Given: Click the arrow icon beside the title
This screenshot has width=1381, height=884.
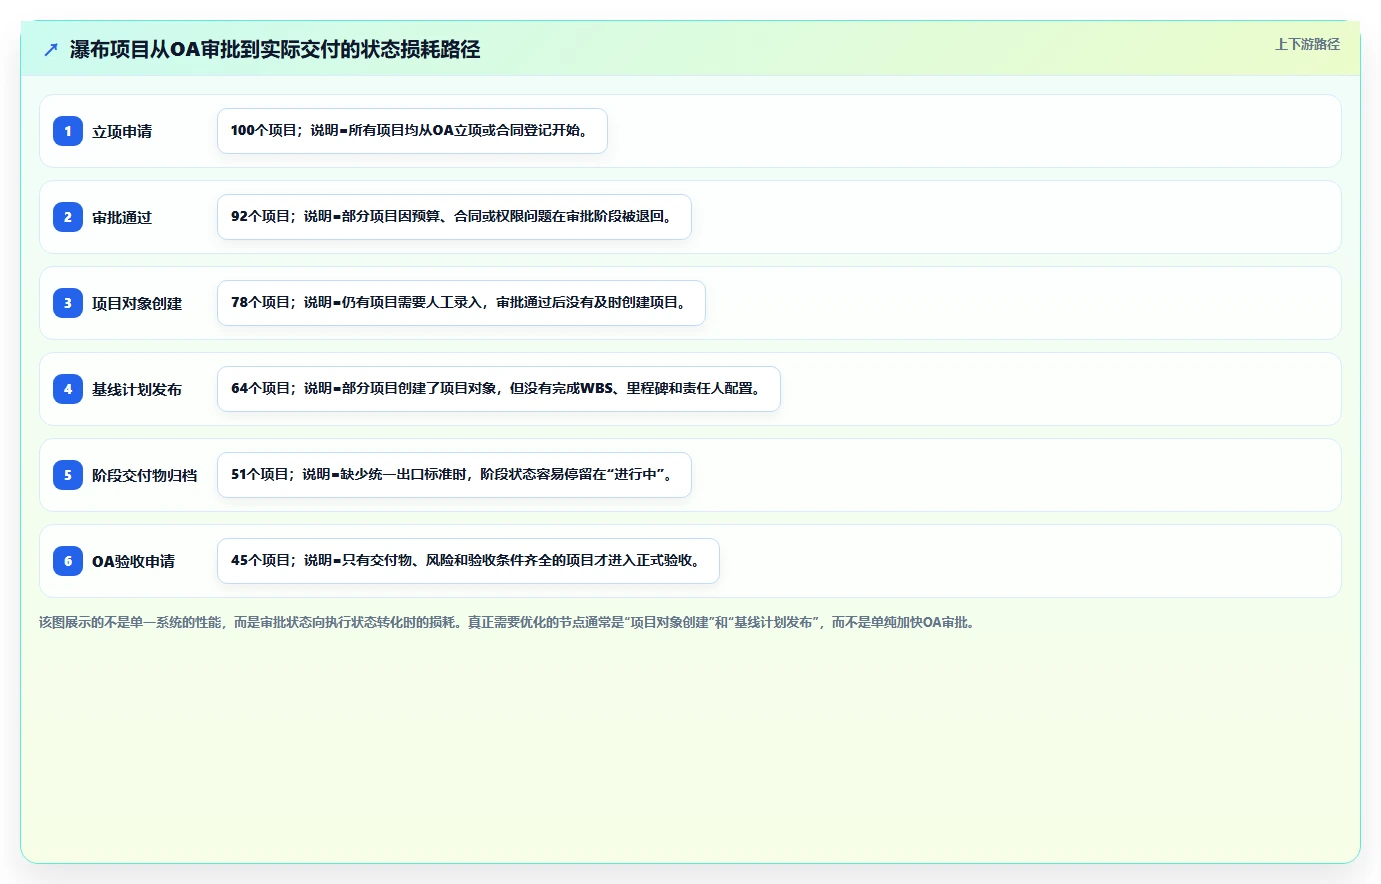Looking at the screenshot, I should 51,49.
